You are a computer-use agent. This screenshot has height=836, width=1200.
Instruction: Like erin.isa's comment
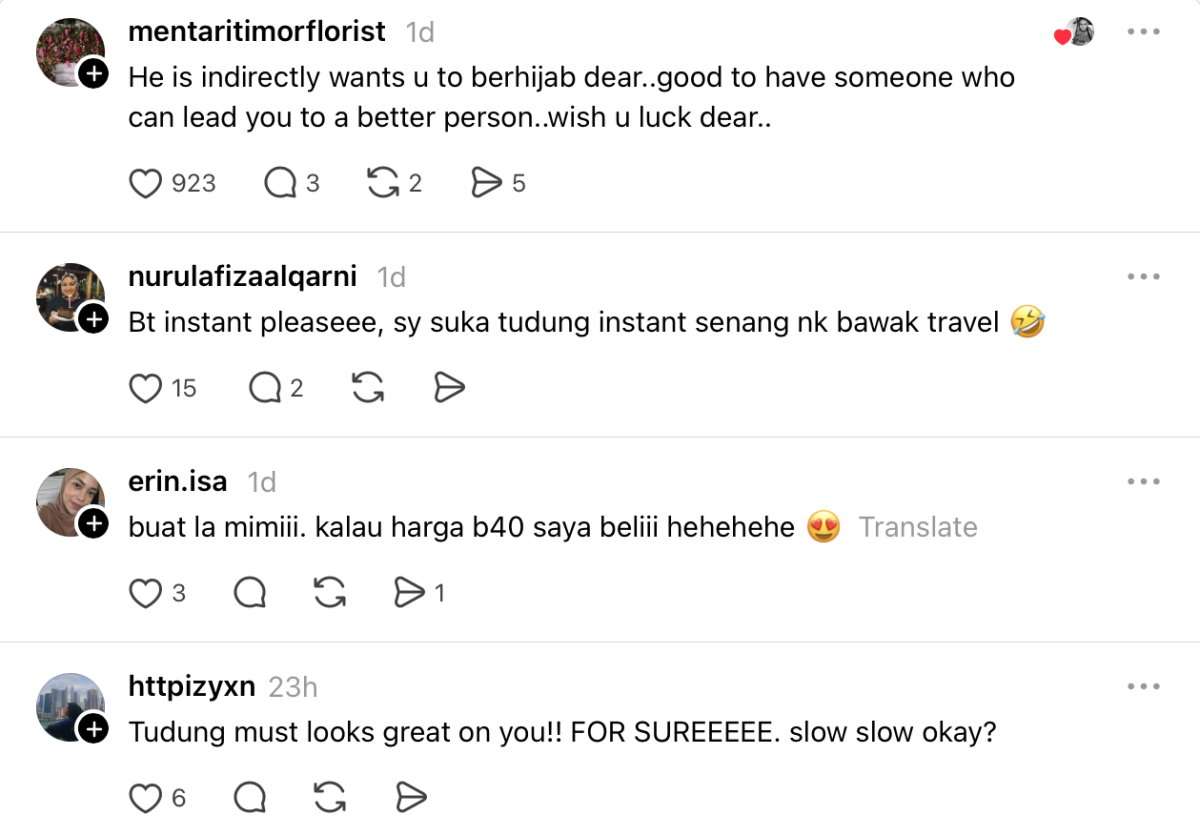[x=146, y=593]
